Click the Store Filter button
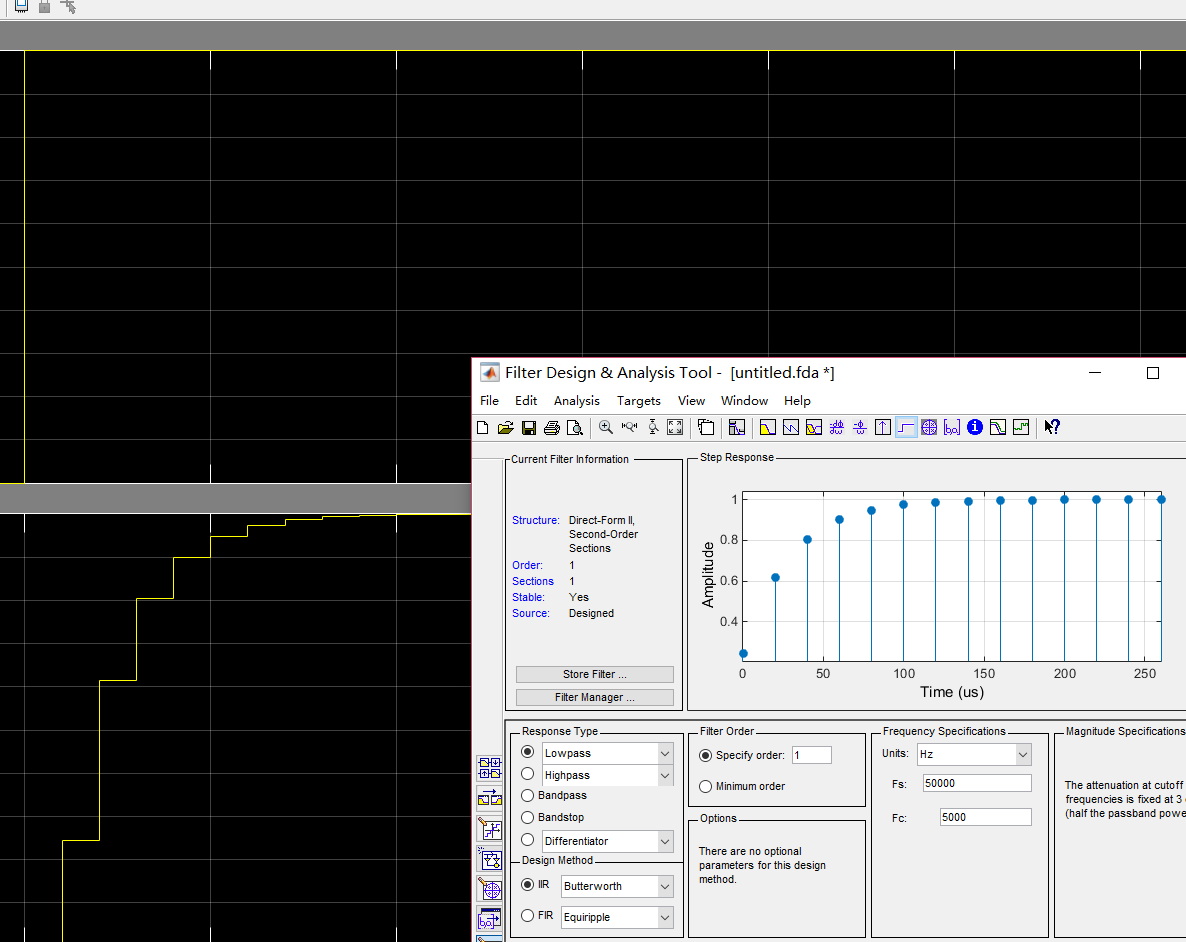 (594, 675)
